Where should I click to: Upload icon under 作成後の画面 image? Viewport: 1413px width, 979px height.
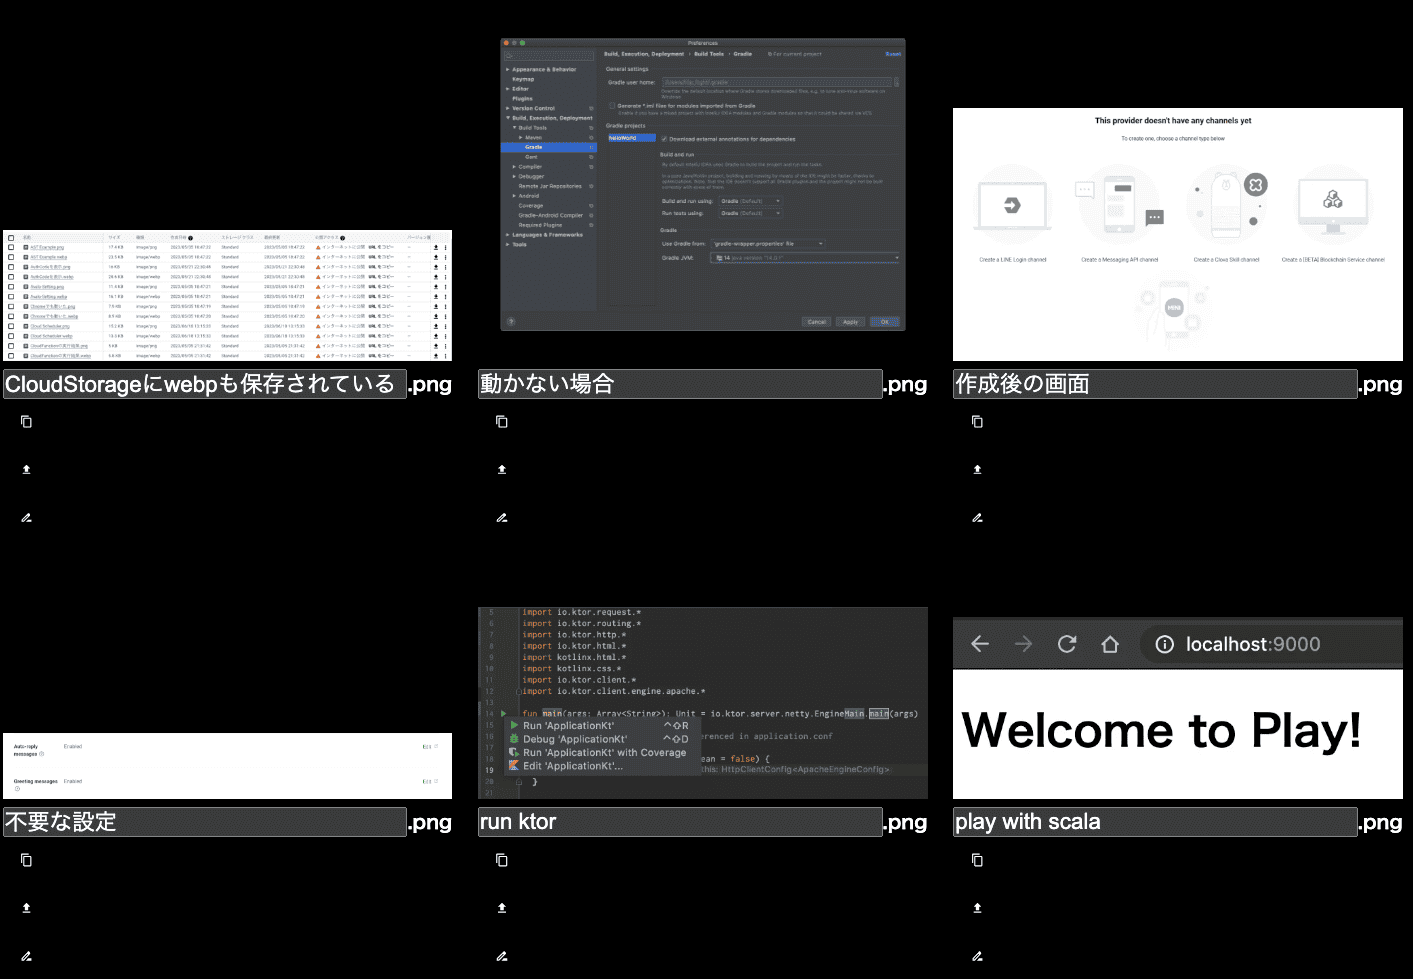[x=977, y=469]
